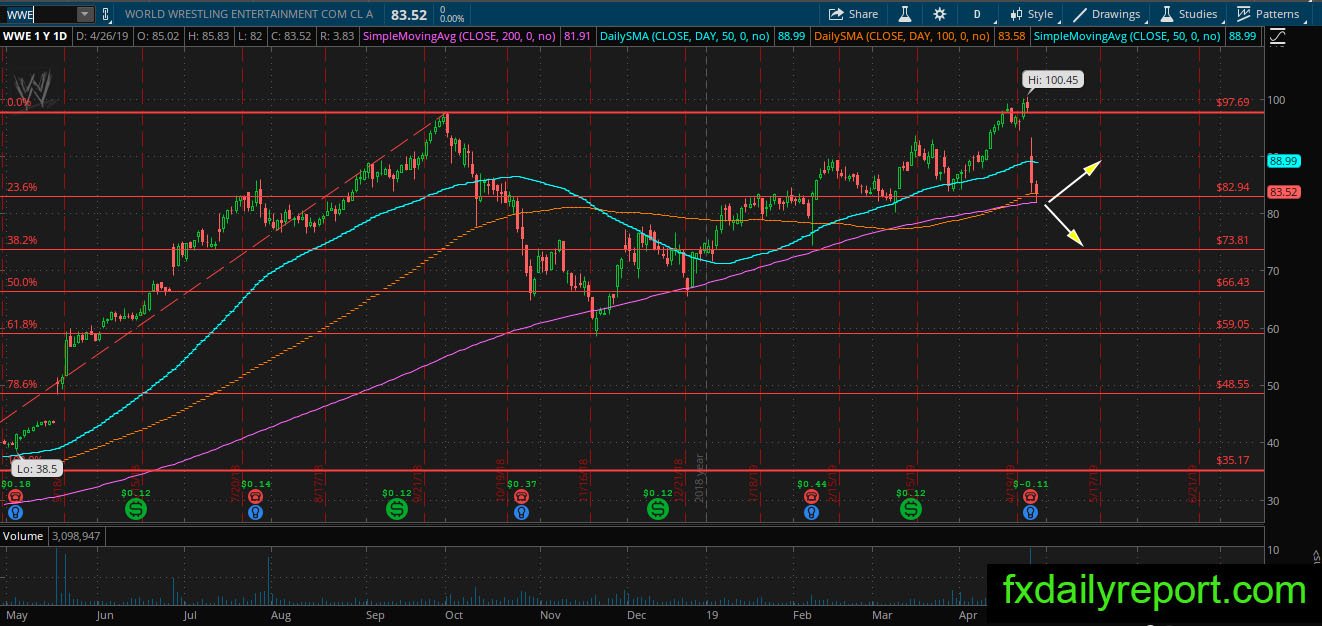This screenshot has height=626, width=1322.
Task: Select DailySMA (CLOSE, DAY, 50, 0, no) label
Action: tap(686, 36)
